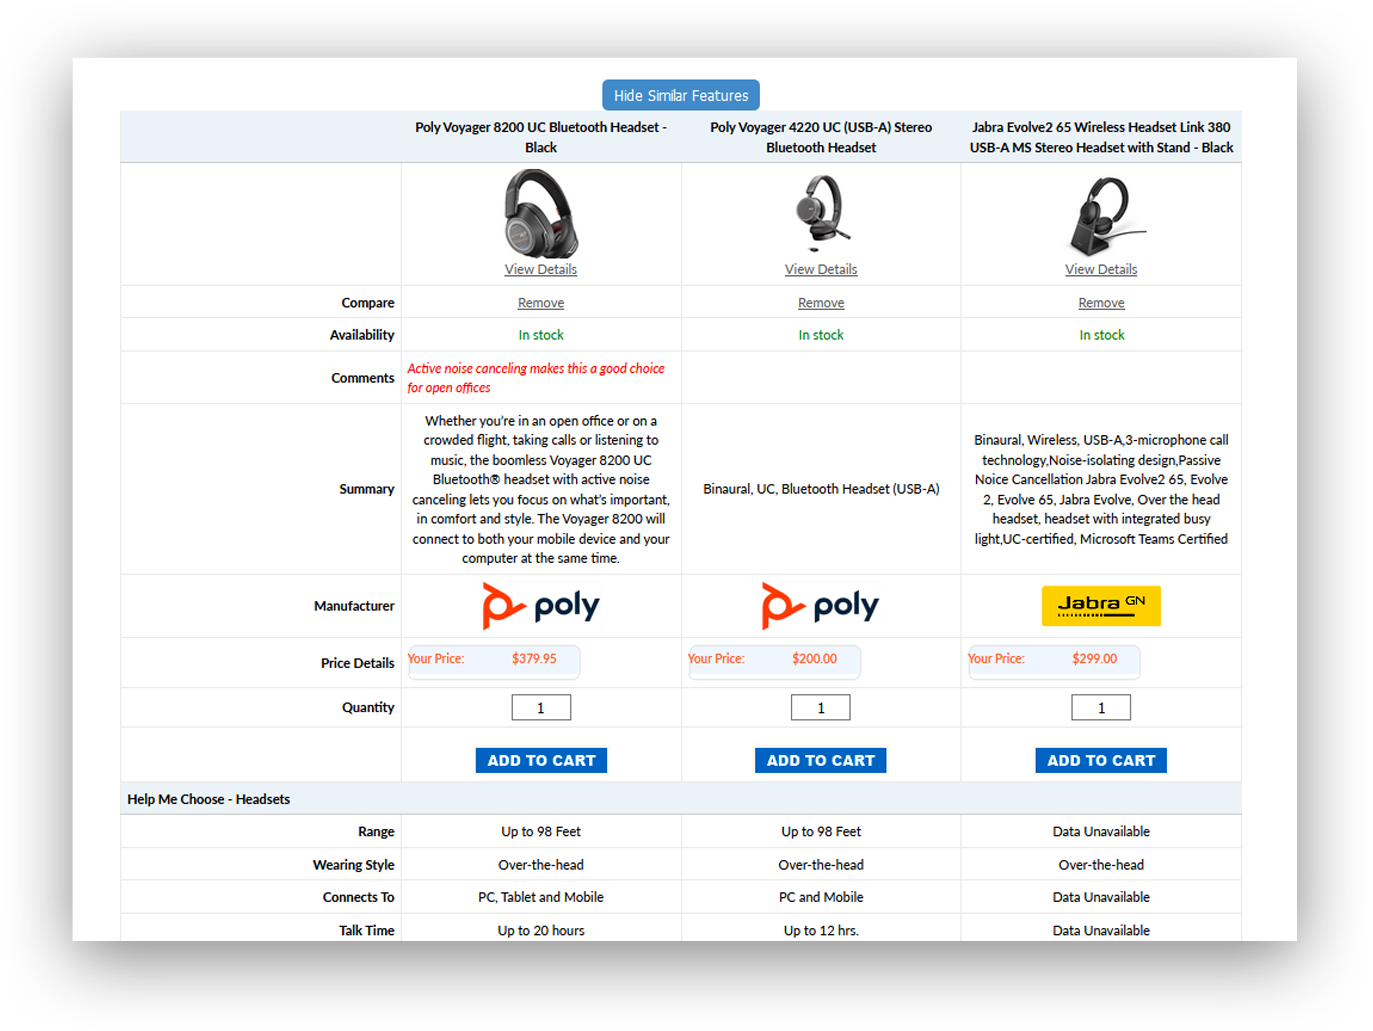This screenshot has width=1373, height=1031.
Task: Open Poly Voyager 8200 UC headset image
Action: pos(541,213)
